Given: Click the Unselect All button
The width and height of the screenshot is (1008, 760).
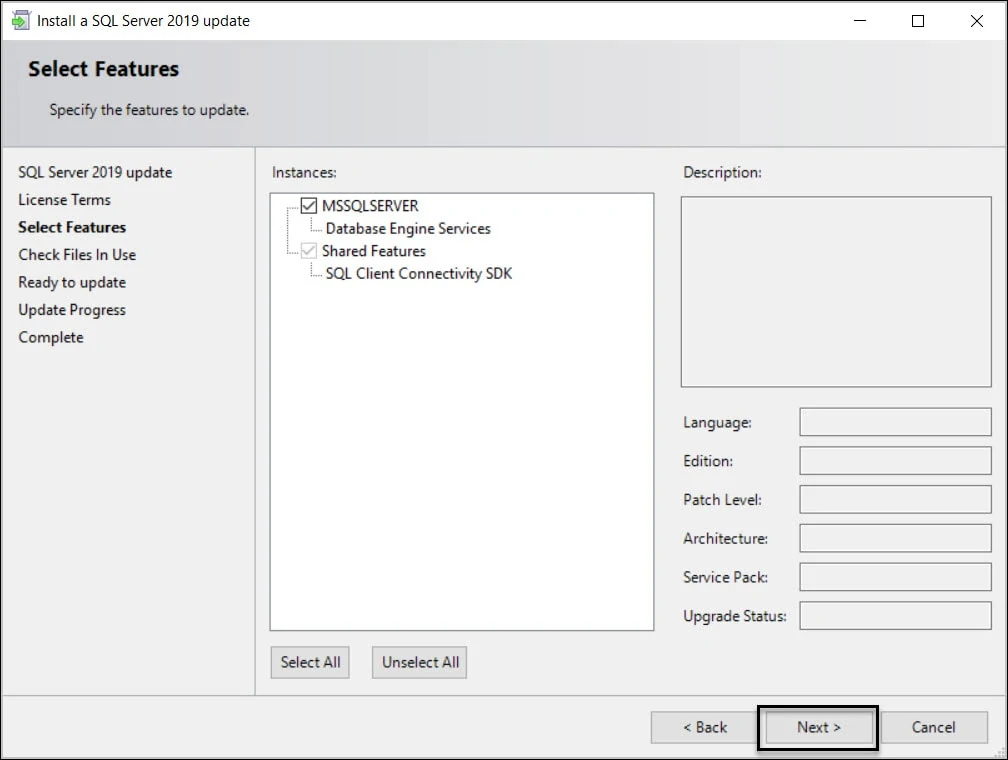Looking at the screenshot, I should (x=420, y=662).
